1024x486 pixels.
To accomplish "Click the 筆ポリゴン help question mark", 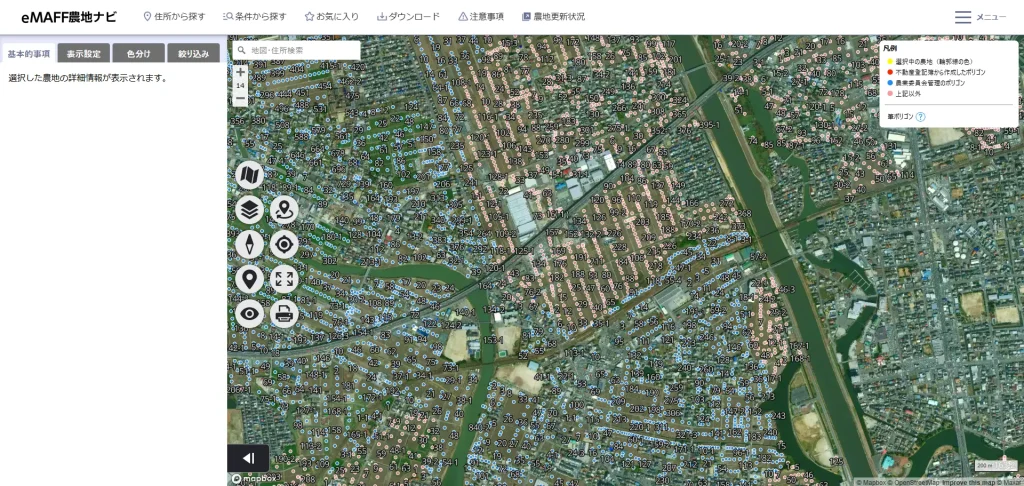I will (920, 117).
